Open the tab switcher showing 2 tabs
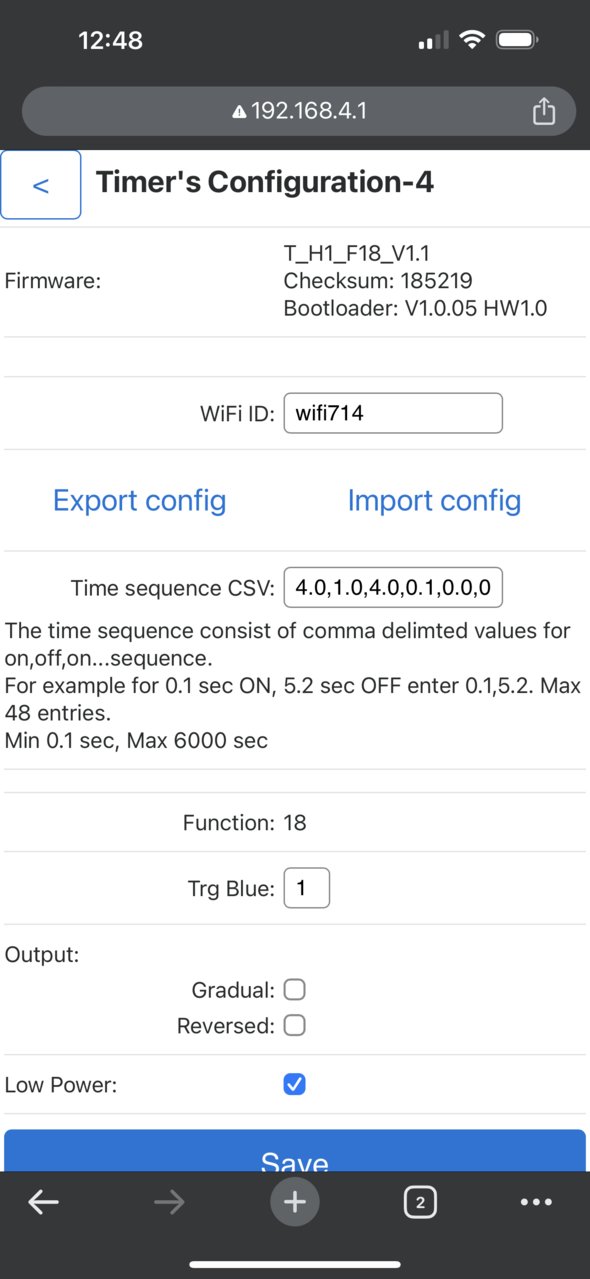590x1279 pixels. pos(420,1203)
